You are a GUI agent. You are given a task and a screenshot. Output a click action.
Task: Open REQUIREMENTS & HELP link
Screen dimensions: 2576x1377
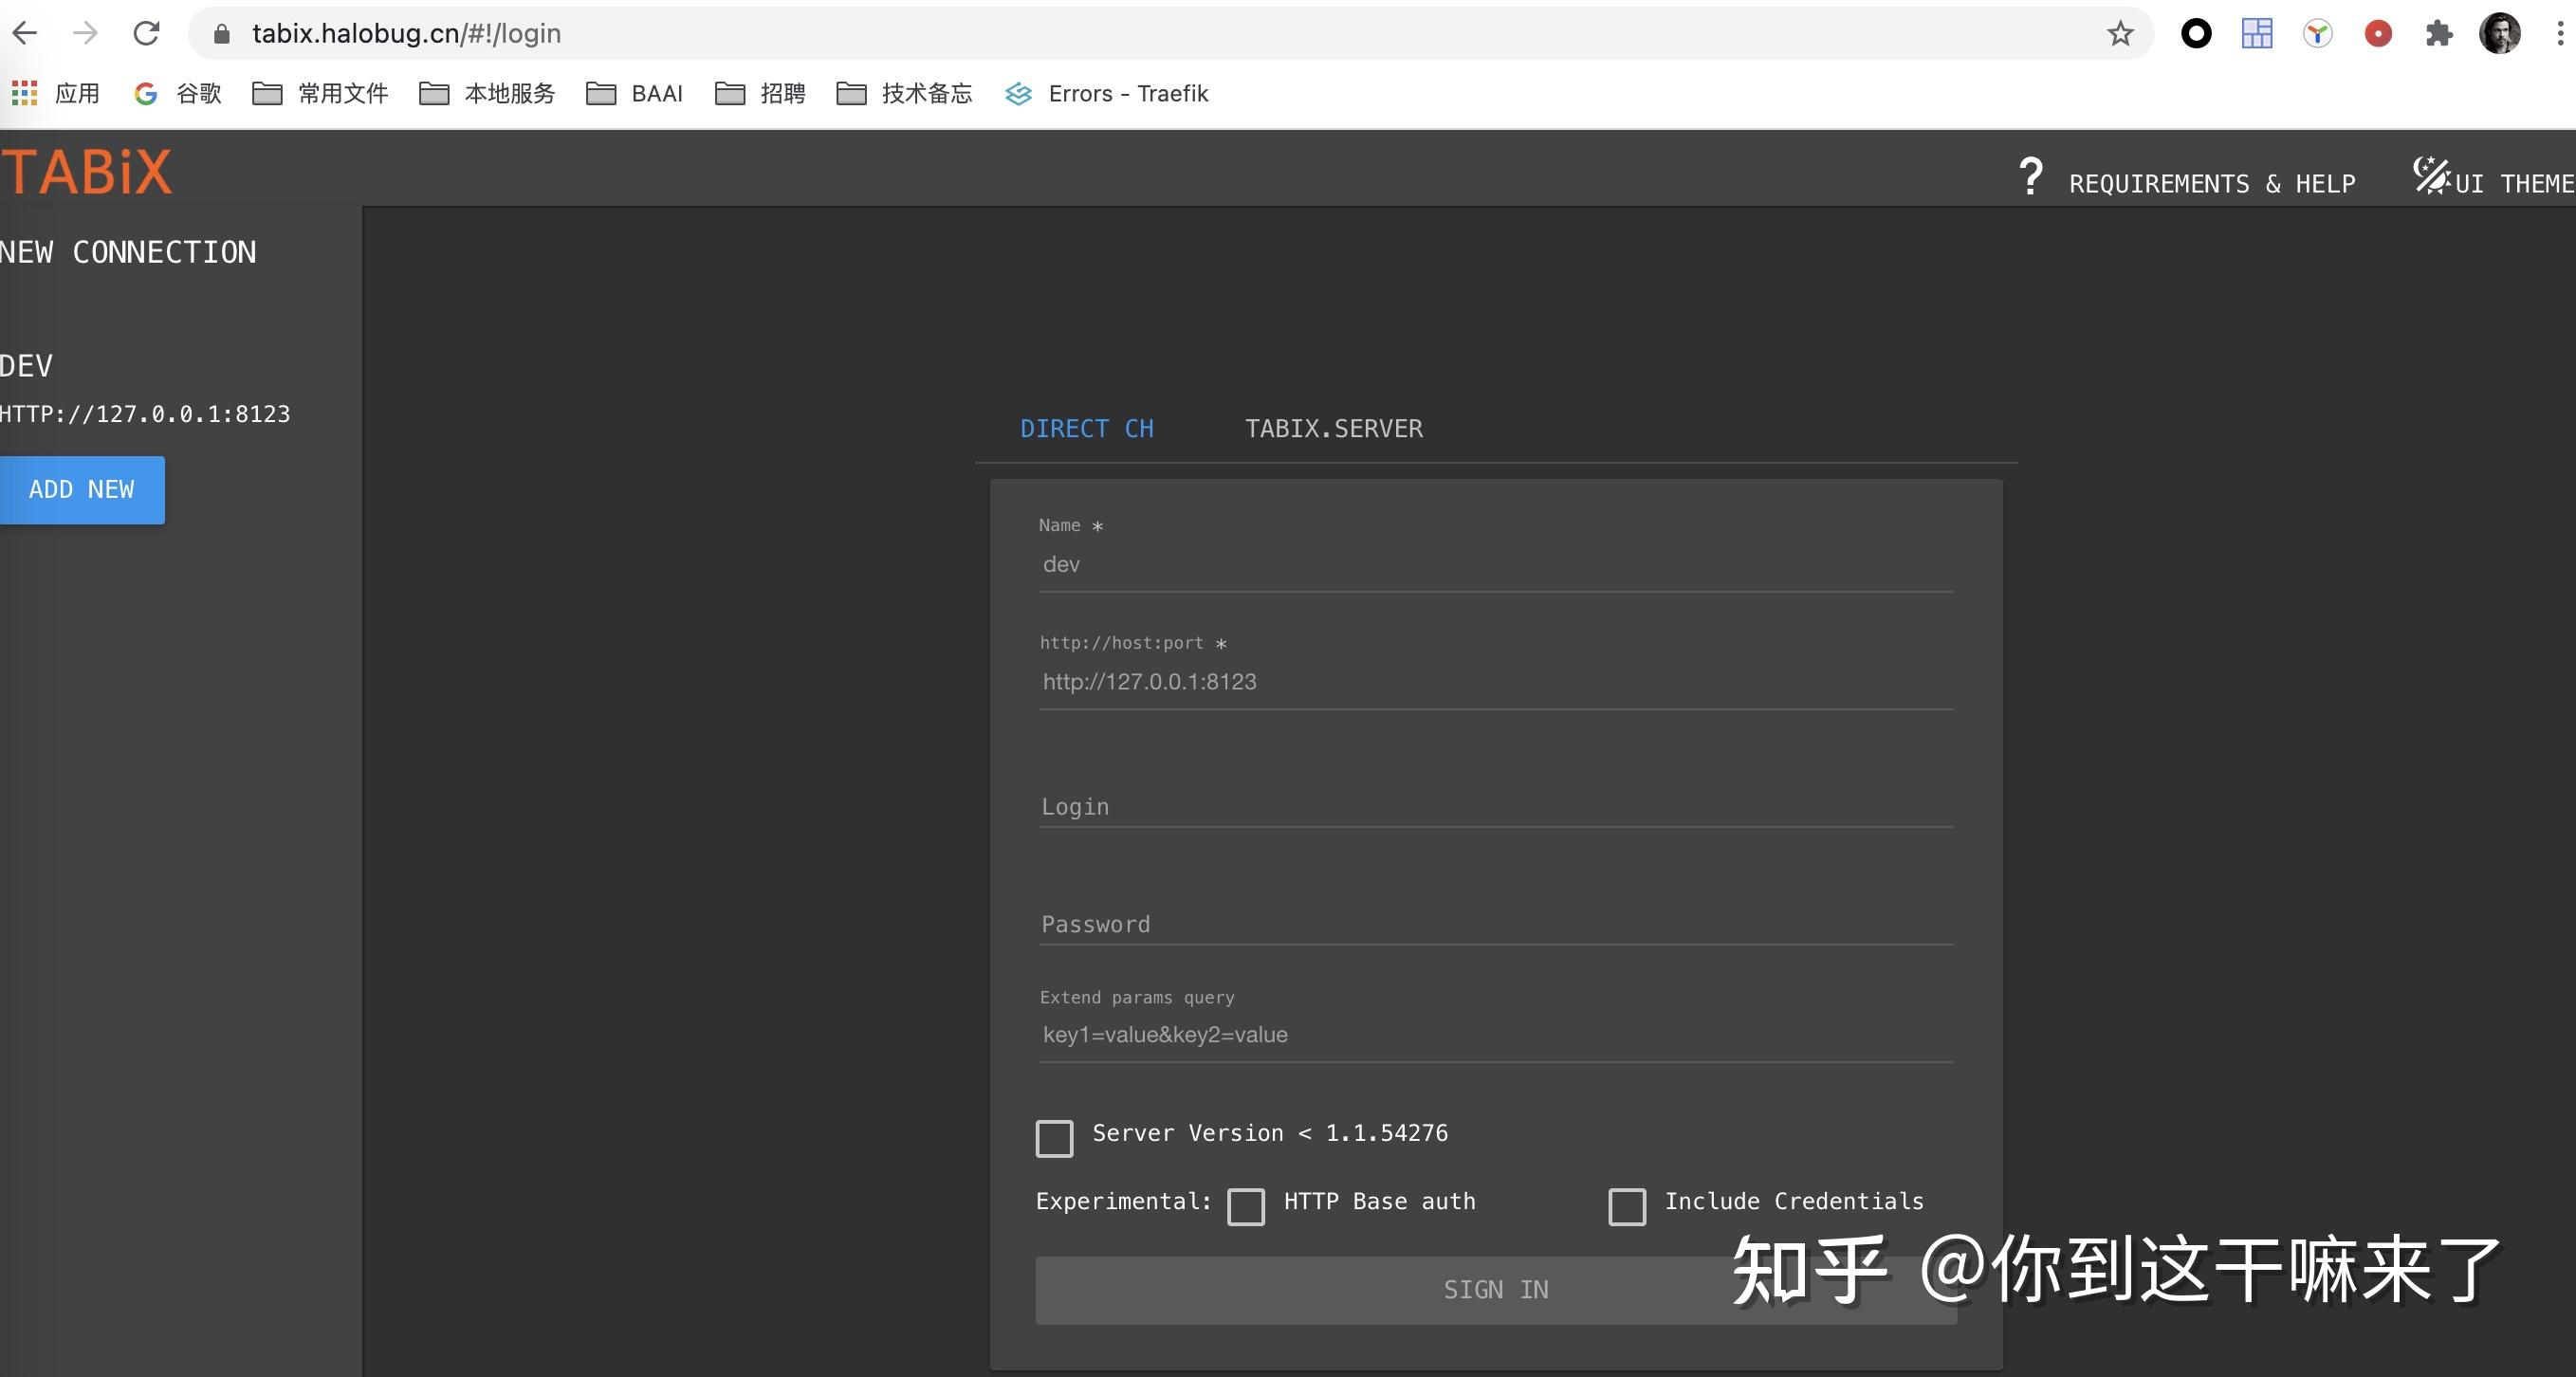[x=2211, y=182]
